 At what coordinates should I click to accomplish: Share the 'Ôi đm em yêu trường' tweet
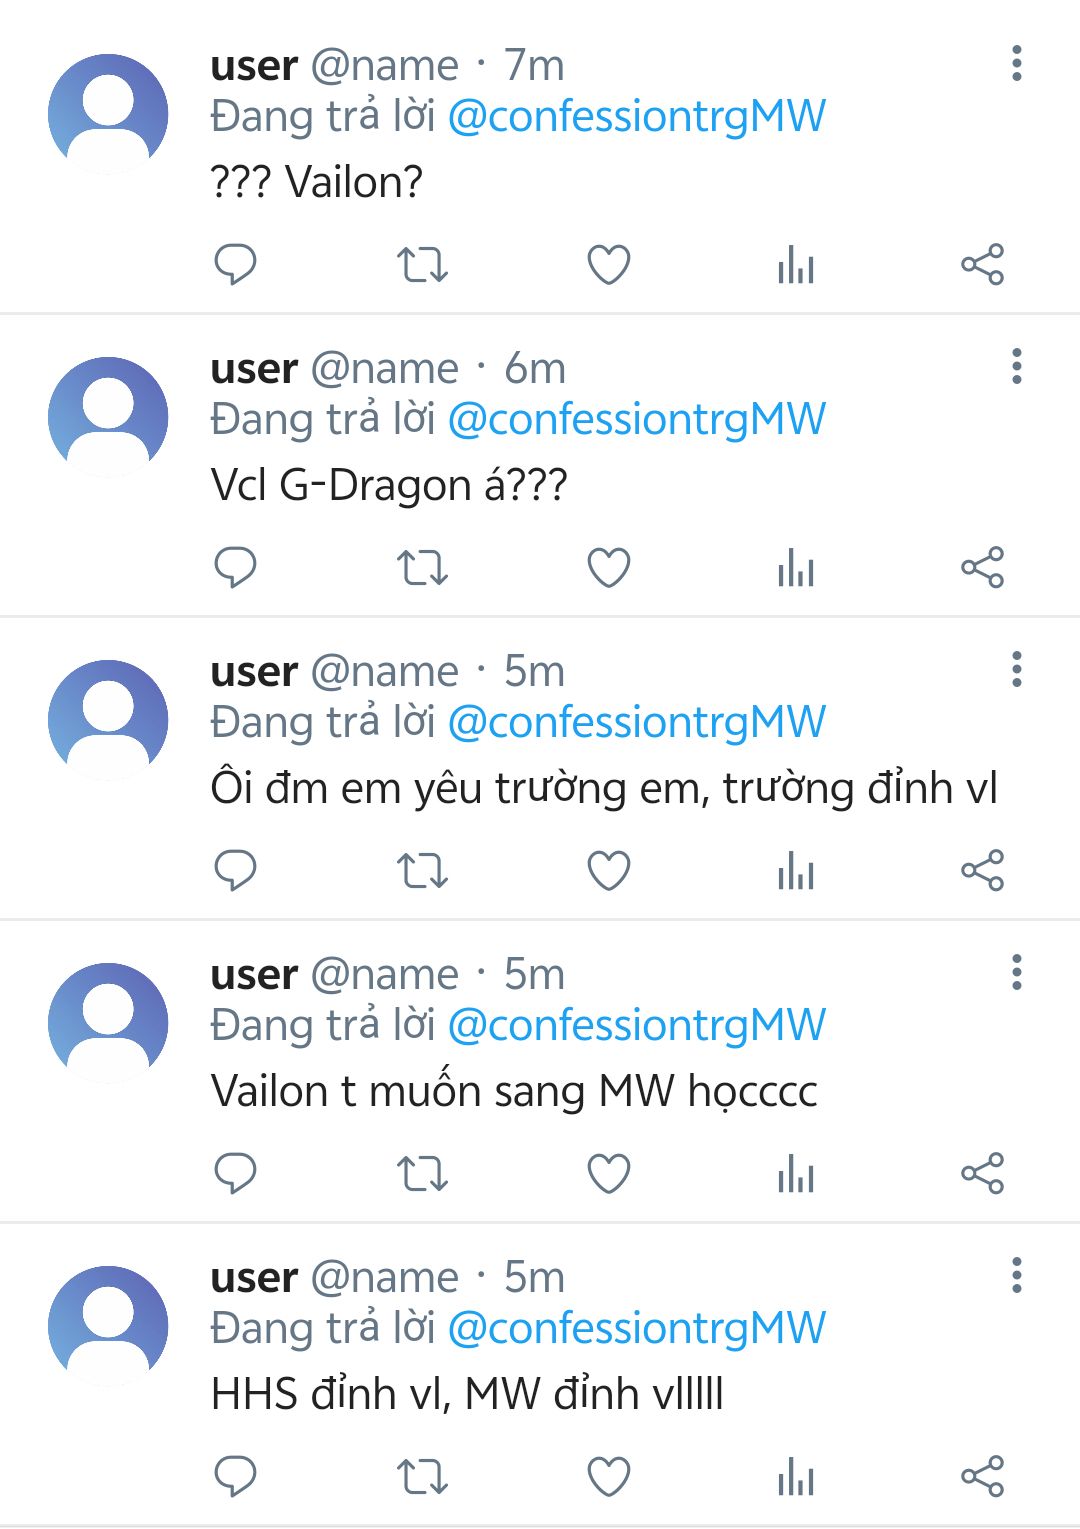(x=982, y=871)
